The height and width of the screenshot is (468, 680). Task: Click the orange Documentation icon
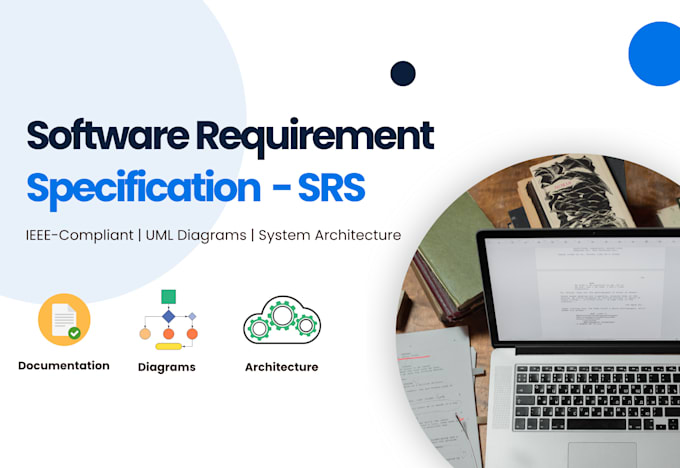[x=64, y=319]
